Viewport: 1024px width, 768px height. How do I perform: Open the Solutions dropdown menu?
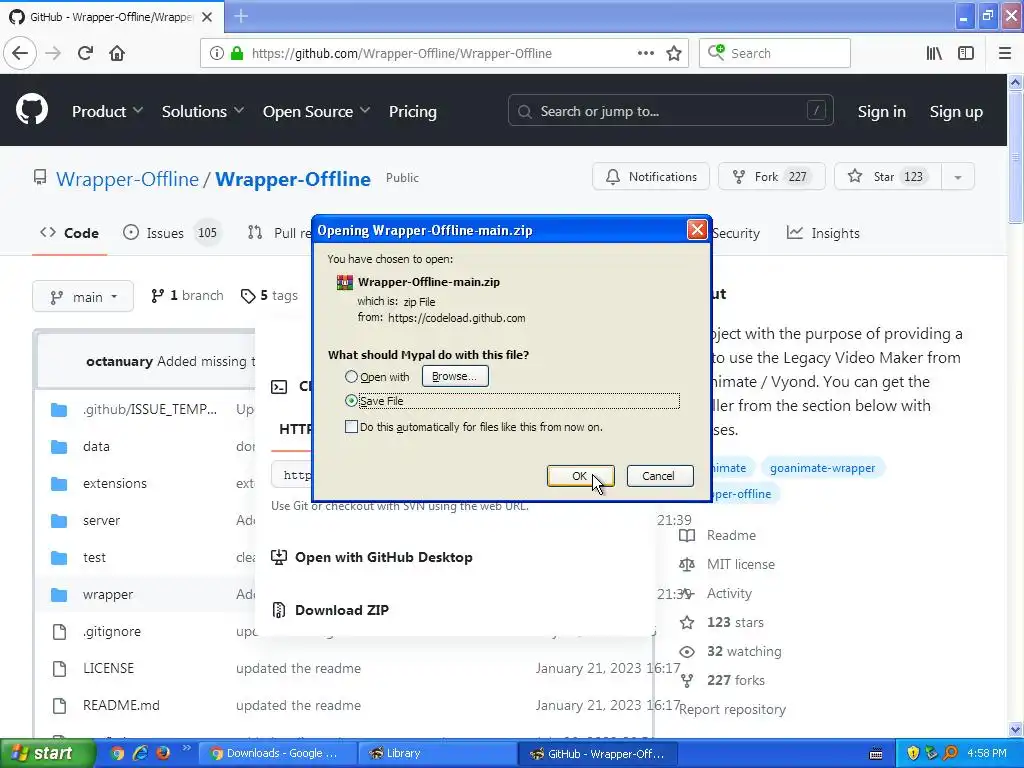[x=202, y=111]
